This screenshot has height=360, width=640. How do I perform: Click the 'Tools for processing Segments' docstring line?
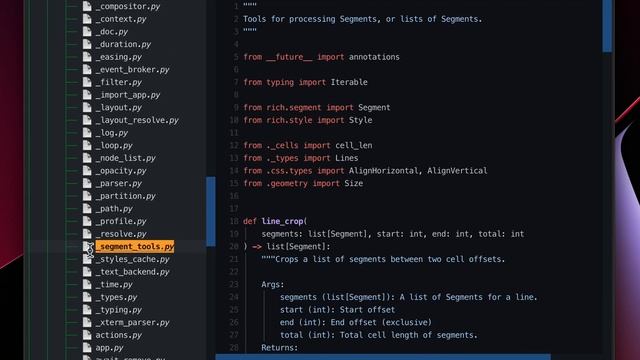362,19
